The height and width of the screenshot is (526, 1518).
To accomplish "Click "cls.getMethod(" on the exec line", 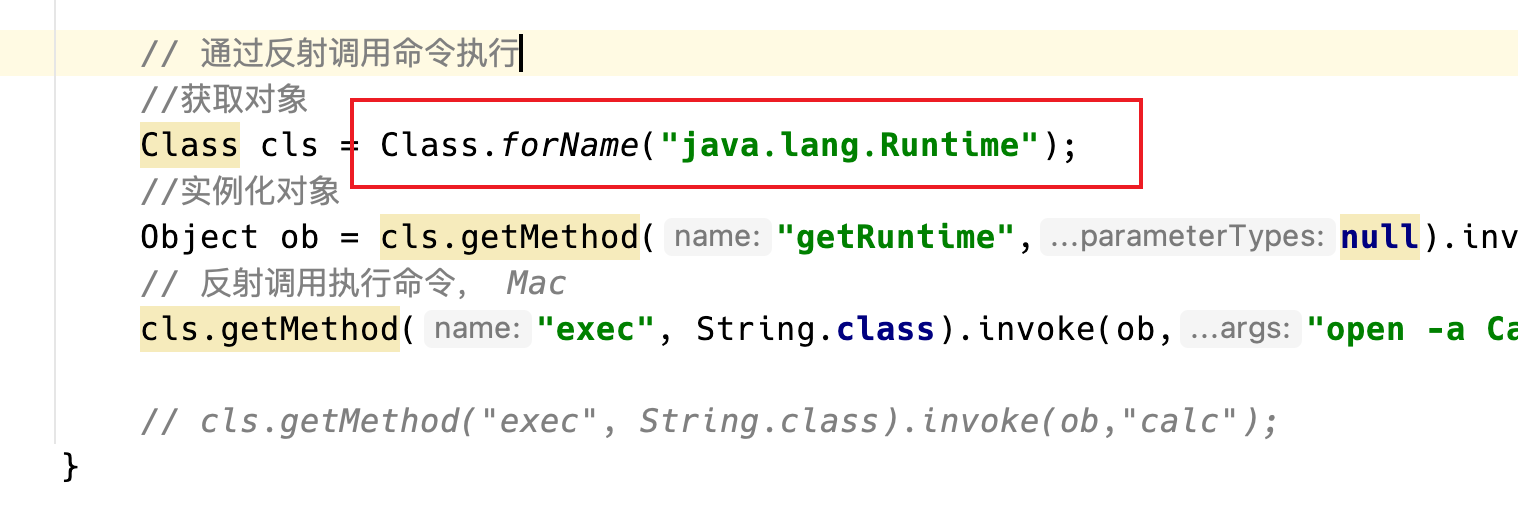I will pyautogui.click(x=278, y=329).
